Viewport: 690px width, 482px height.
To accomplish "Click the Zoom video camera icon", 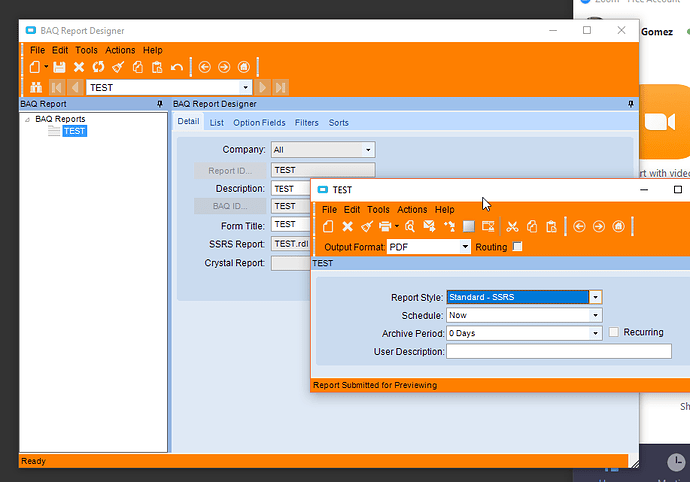I will click(x=660, y=122).
